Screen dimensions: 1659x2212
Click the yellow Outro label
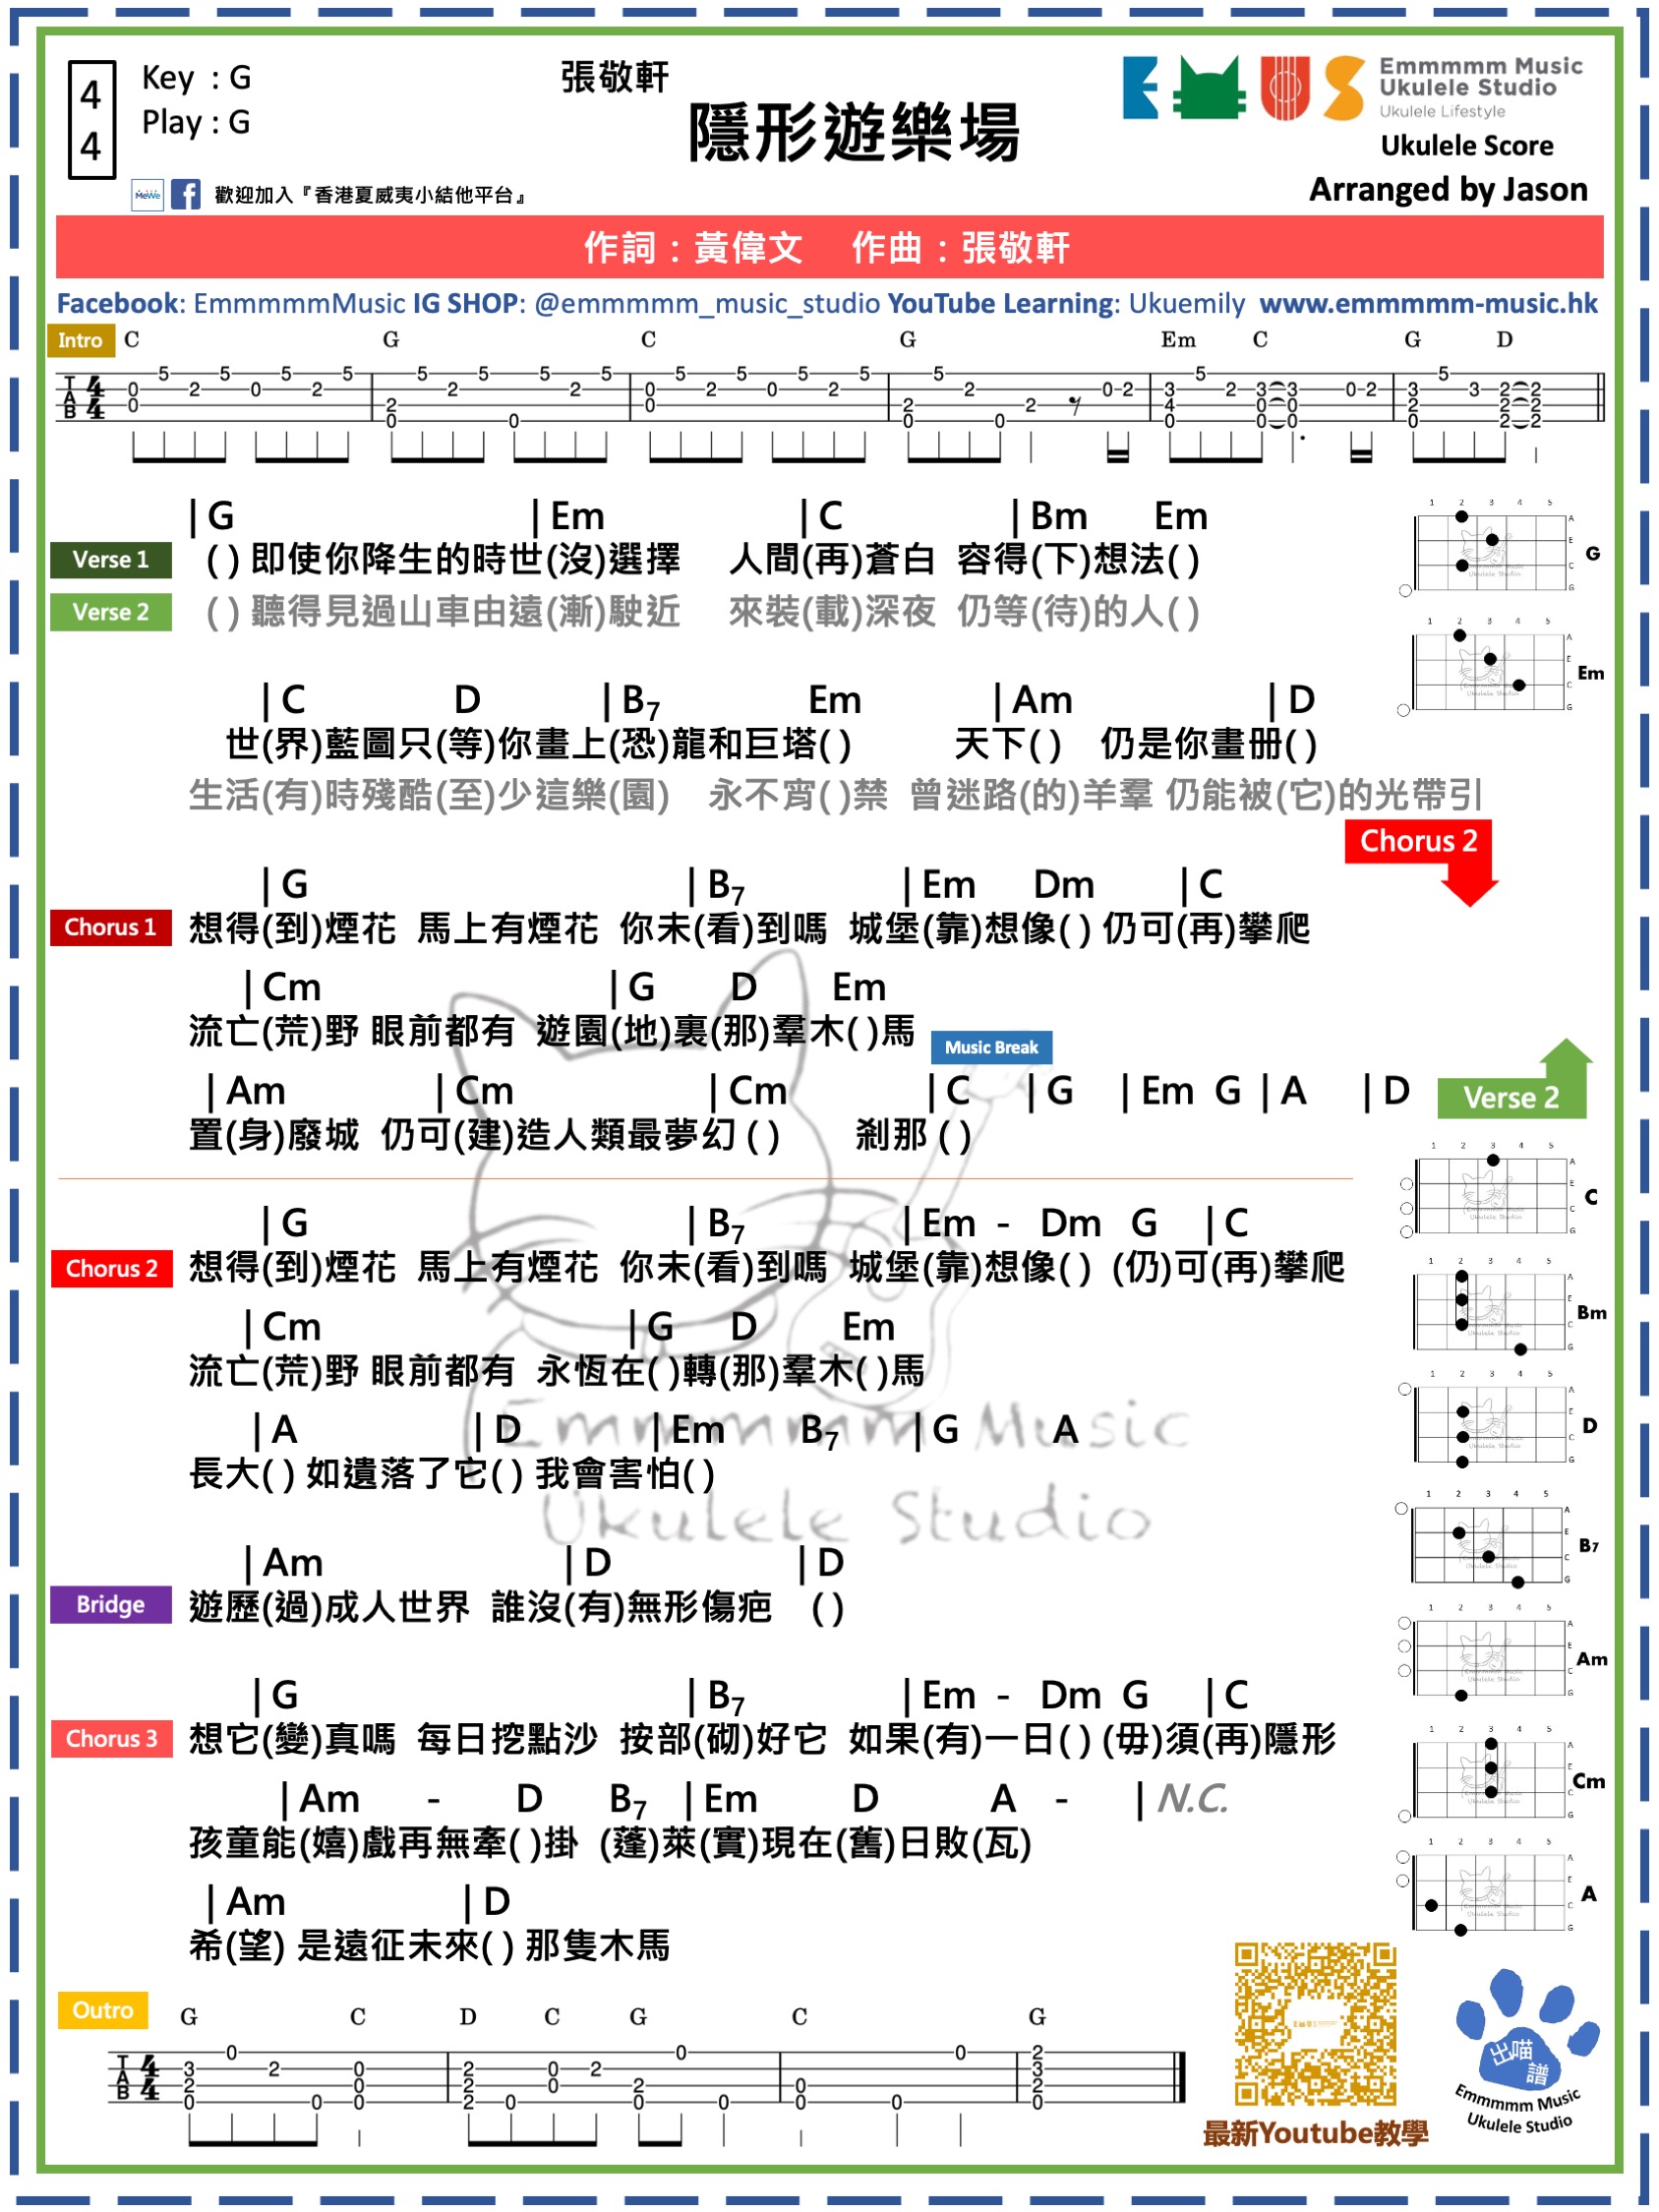pyautogui.click(x=103, y=2010)
